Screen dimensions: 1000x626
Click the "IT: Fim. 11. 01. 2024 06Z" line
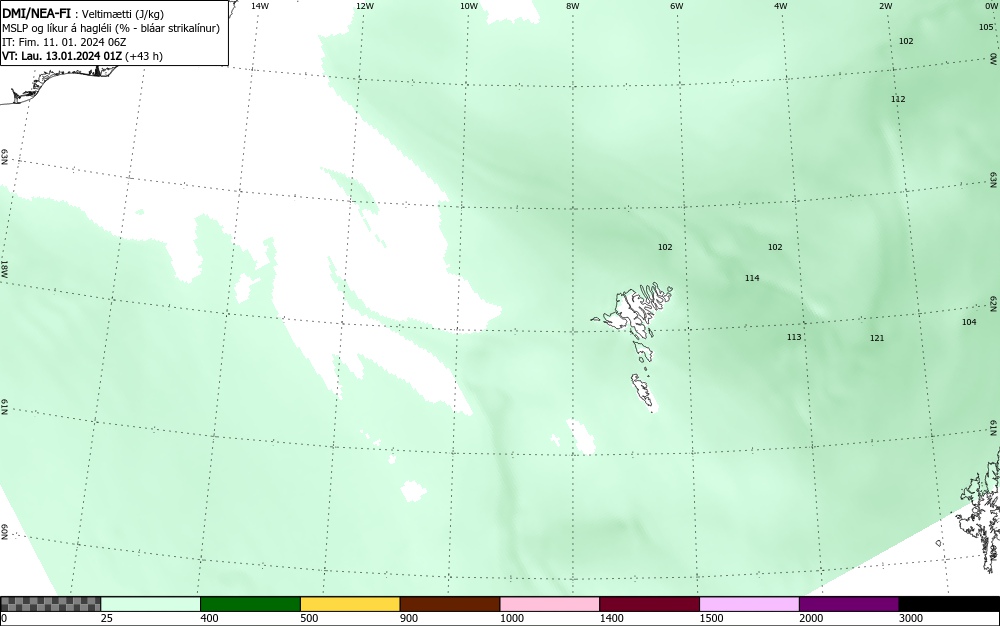pyautogui.click(x=64, y=42)
